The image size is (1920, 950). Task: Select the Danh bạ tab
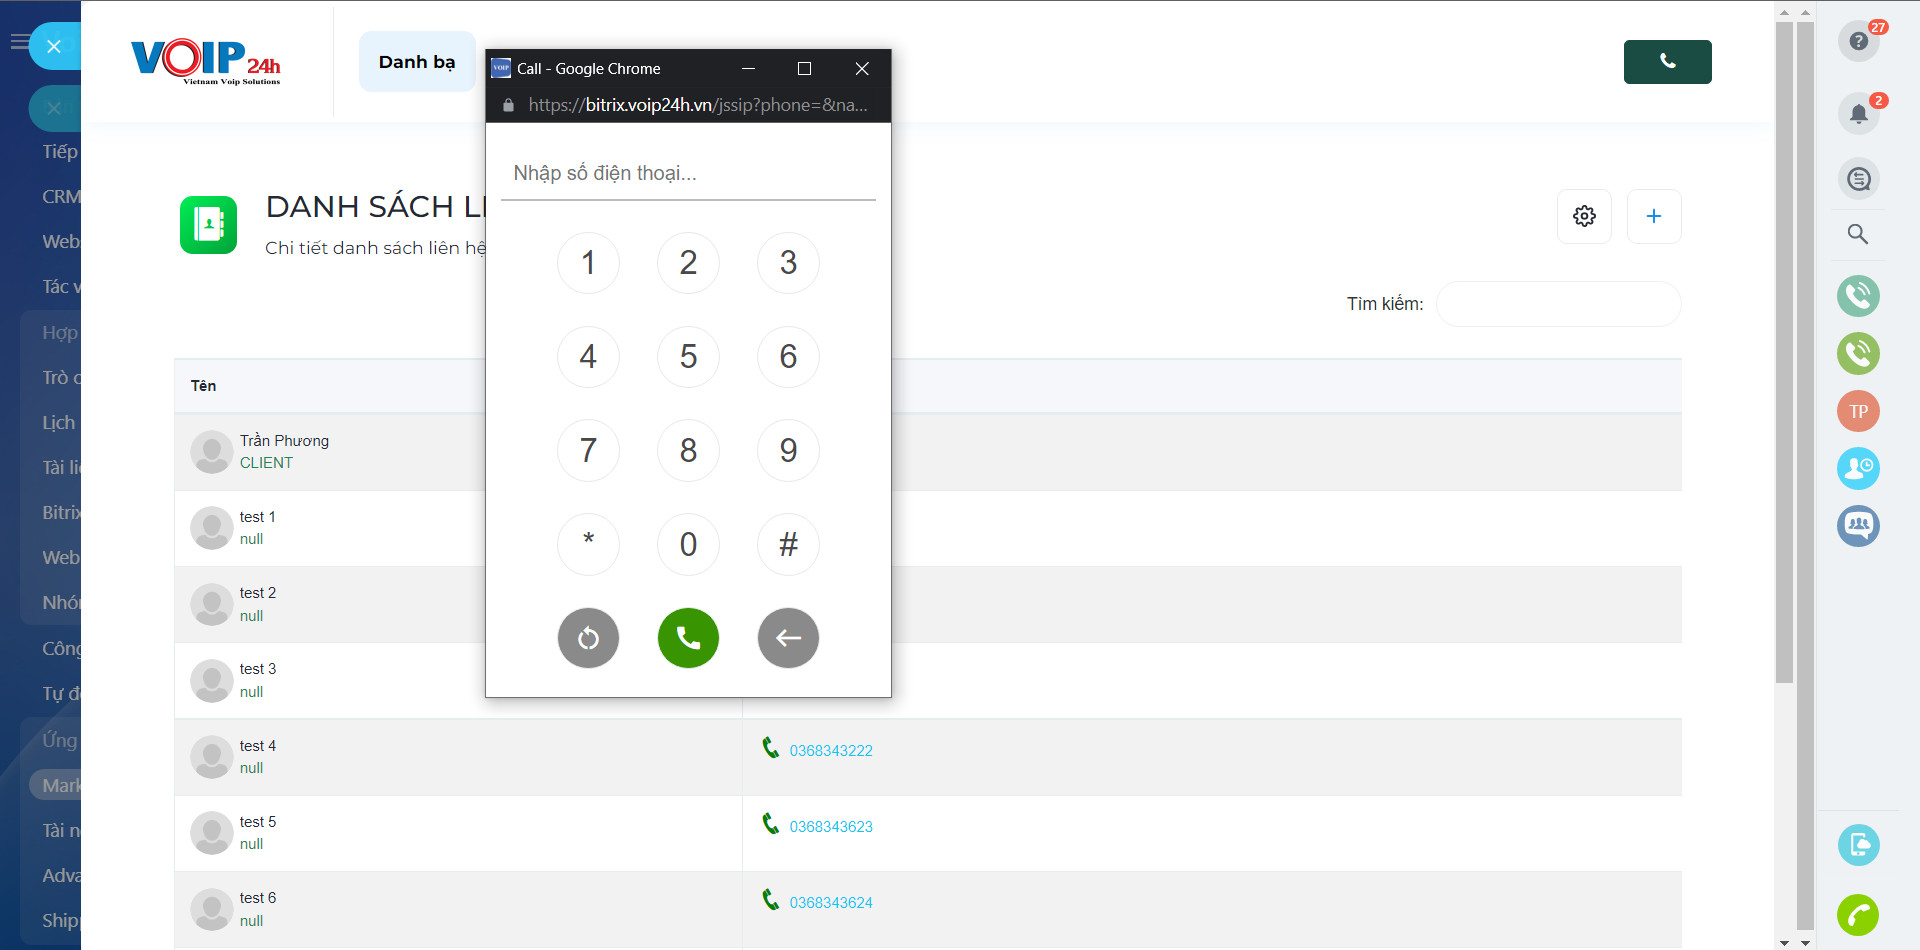(x=417, y=62)
